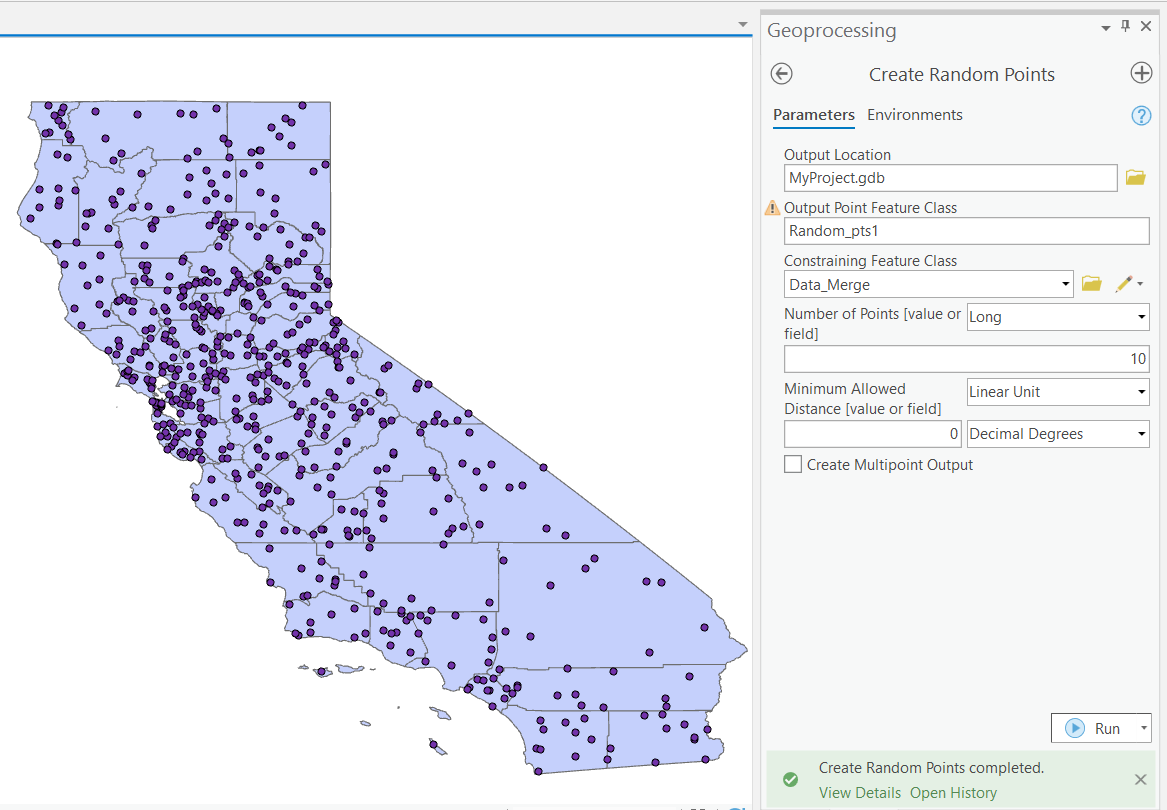Image resolution: width=1167 pixels, height=810 pixels.
Task: Enable Create Multipoint Output checkbox
Action: click(x=793, y=464)
